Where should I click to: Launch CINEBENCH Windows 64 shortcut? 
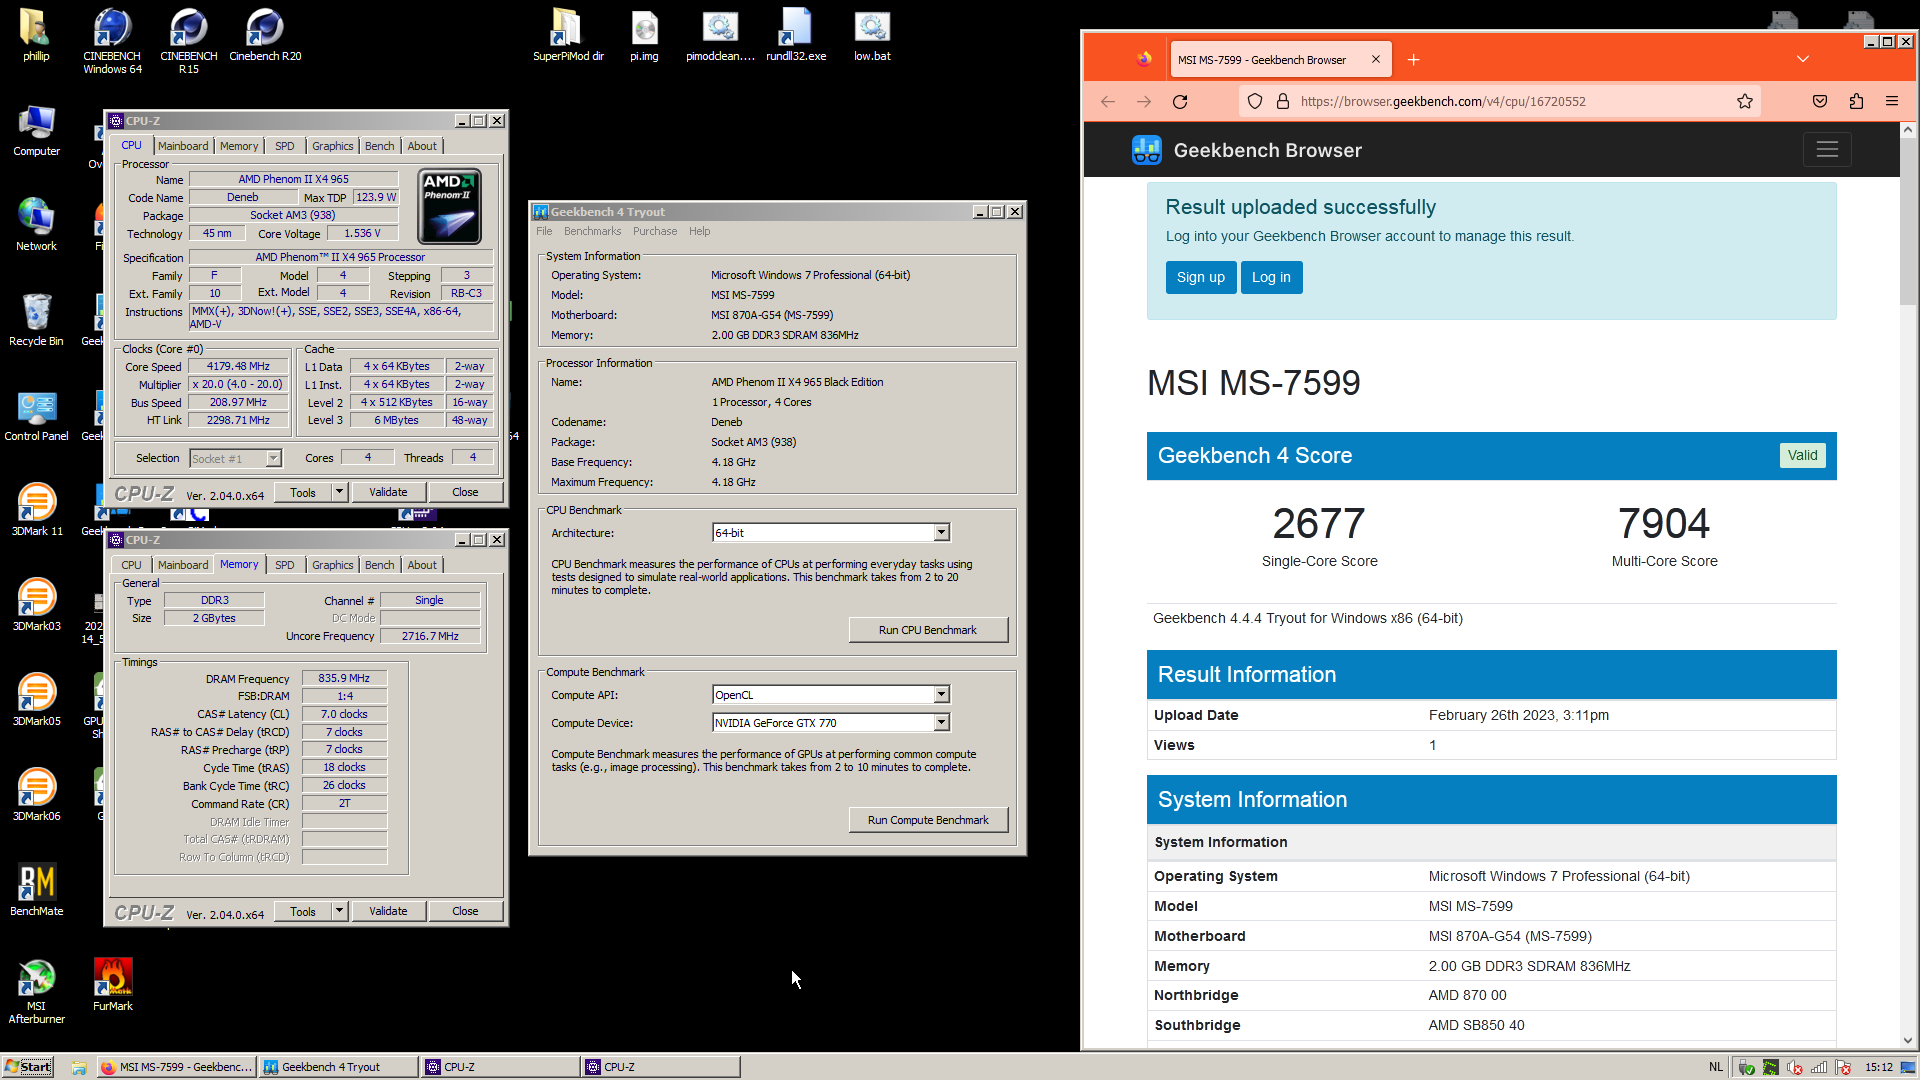[x=112, y=40]
